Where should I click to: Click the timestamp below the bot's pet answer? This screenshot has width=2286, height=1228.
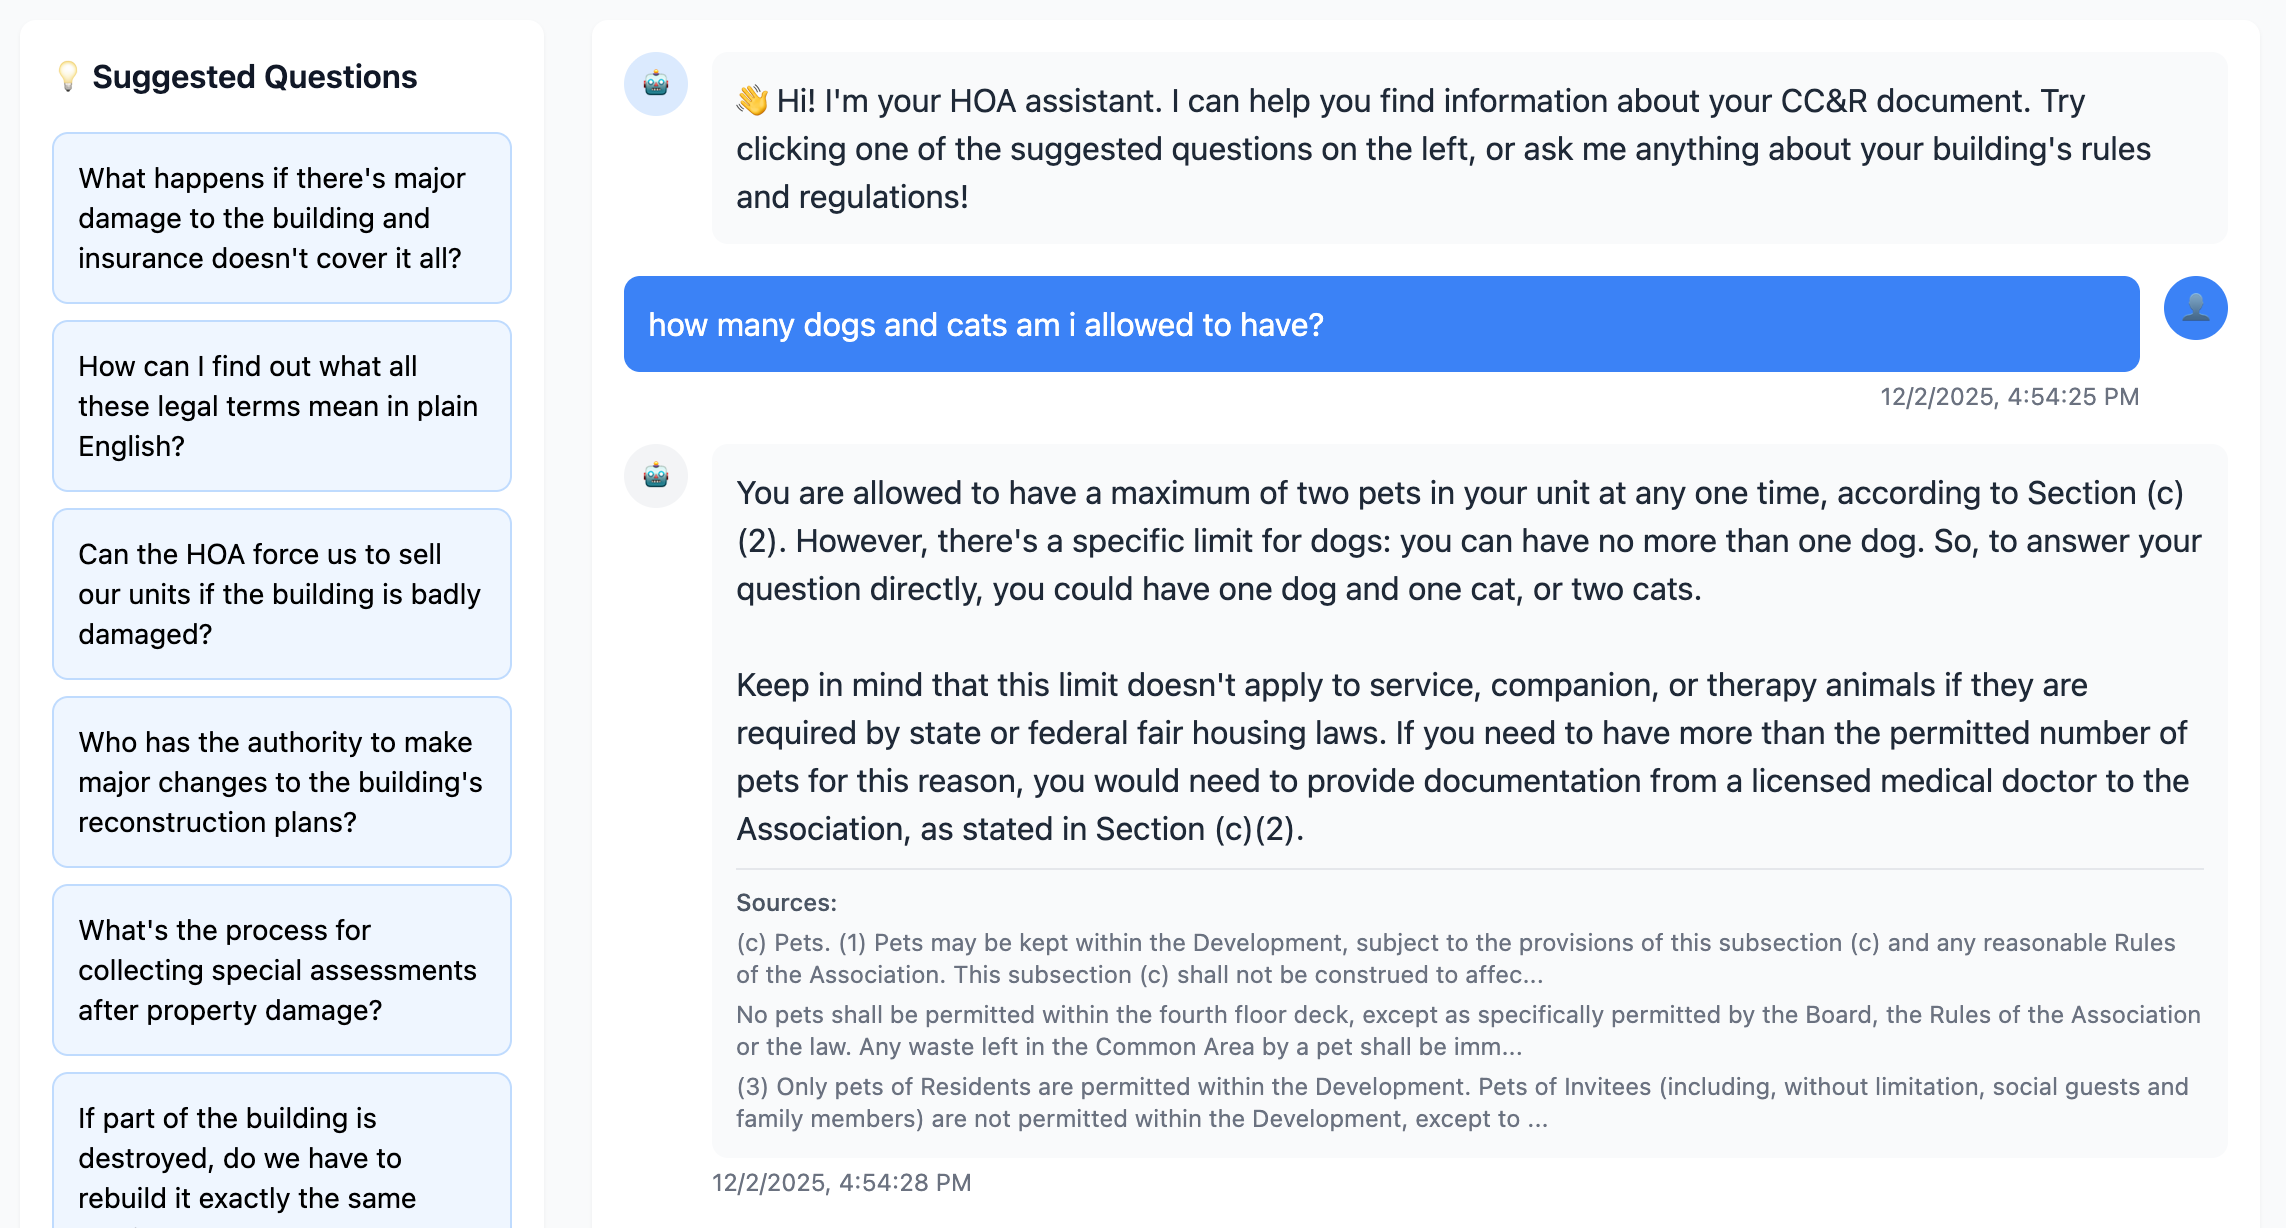point(841,1182)
